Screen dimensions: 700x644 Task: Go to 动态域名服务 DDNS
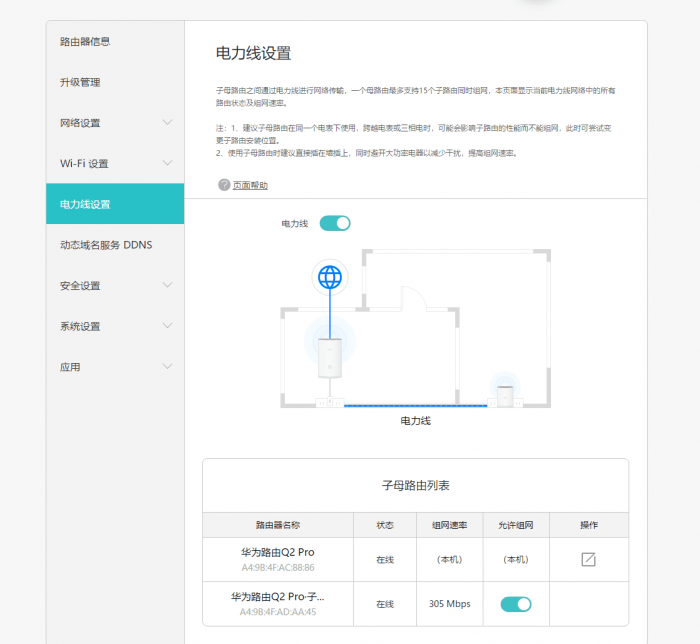106,245
